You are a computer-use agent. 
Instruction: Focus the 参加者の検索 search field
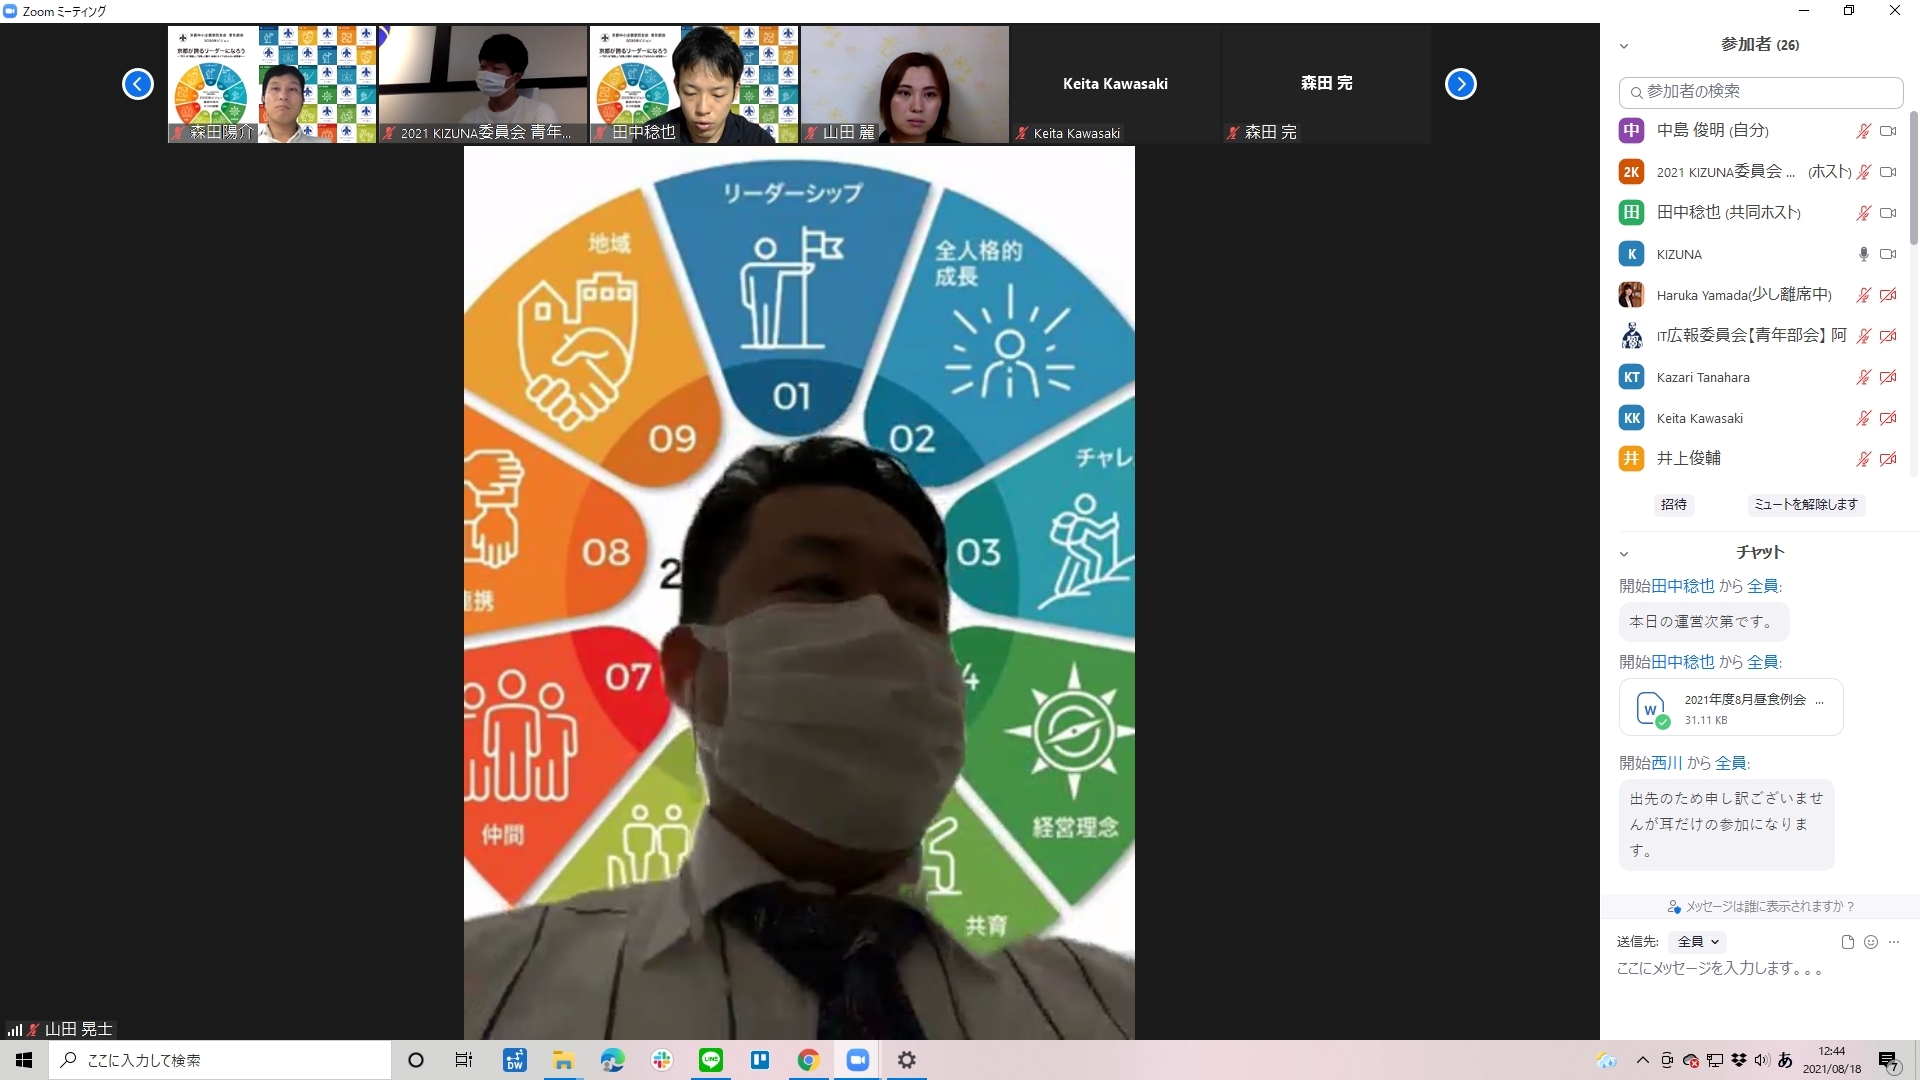coord(1761,92)
